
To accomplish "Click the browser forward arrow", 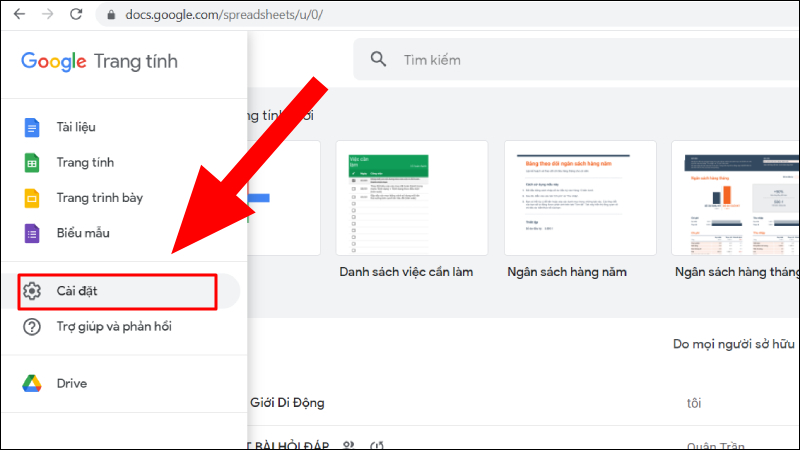I will pos(47,14).
